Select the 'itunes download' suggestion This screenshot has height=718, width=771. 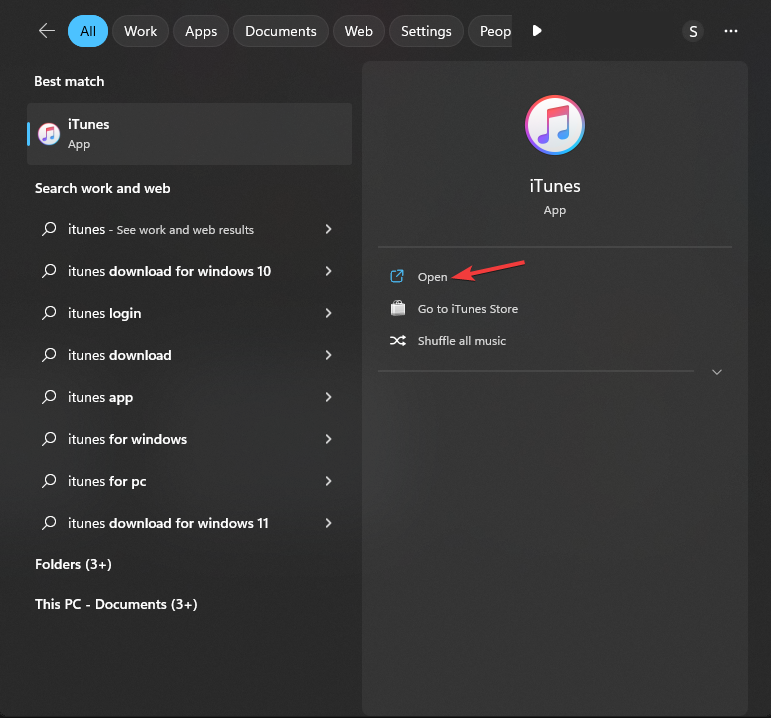(189, 355)
